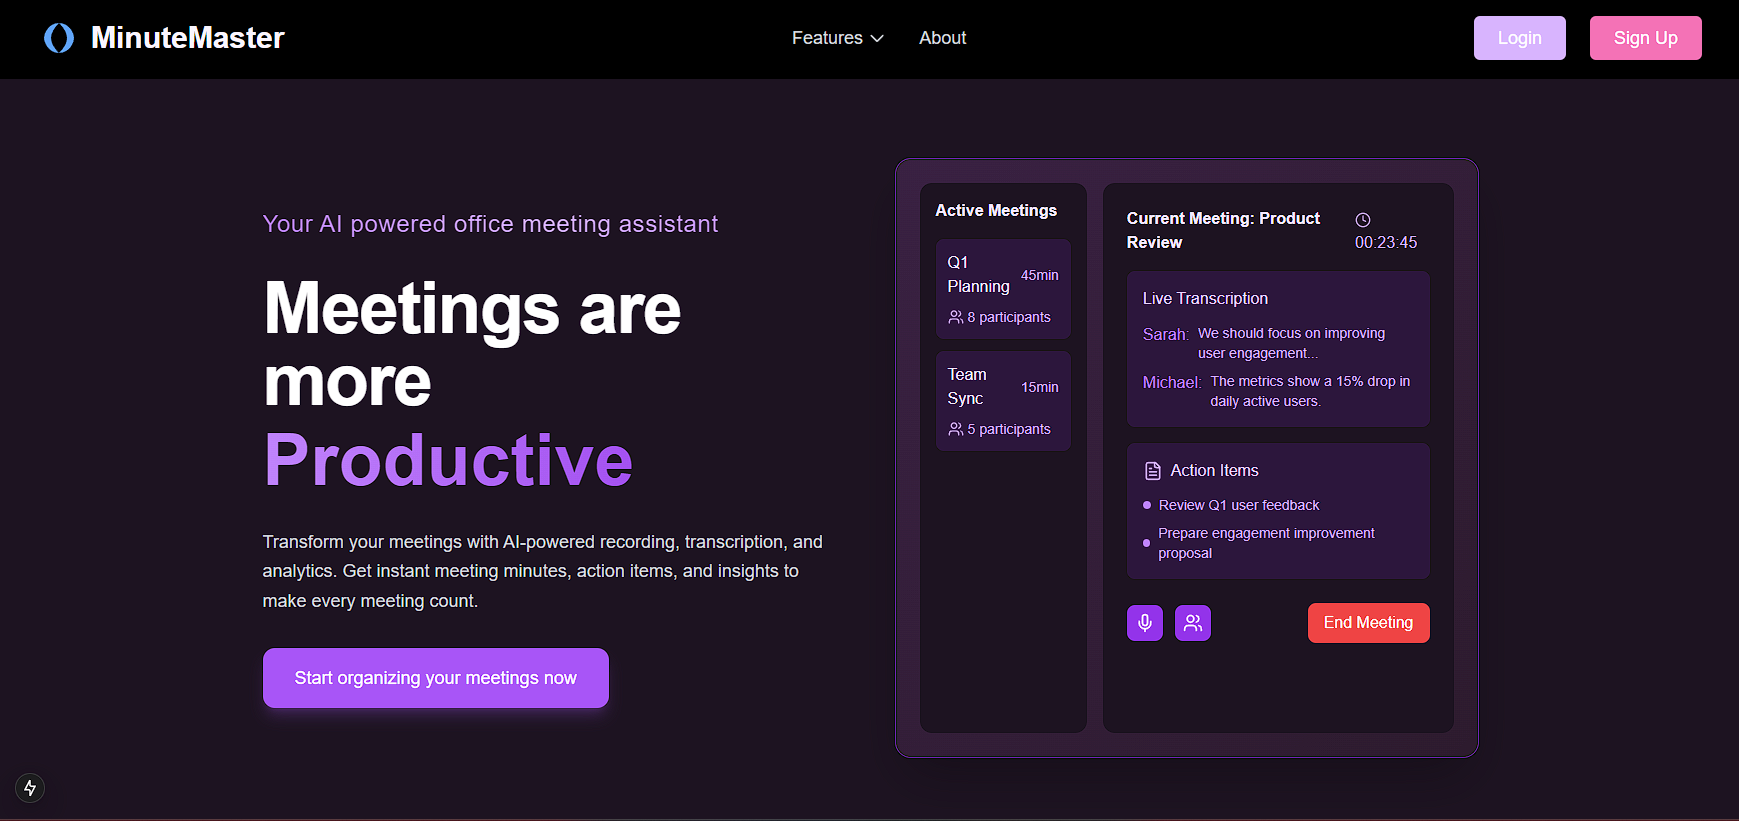Click the Action Items document icon

tap(1153, 471)
